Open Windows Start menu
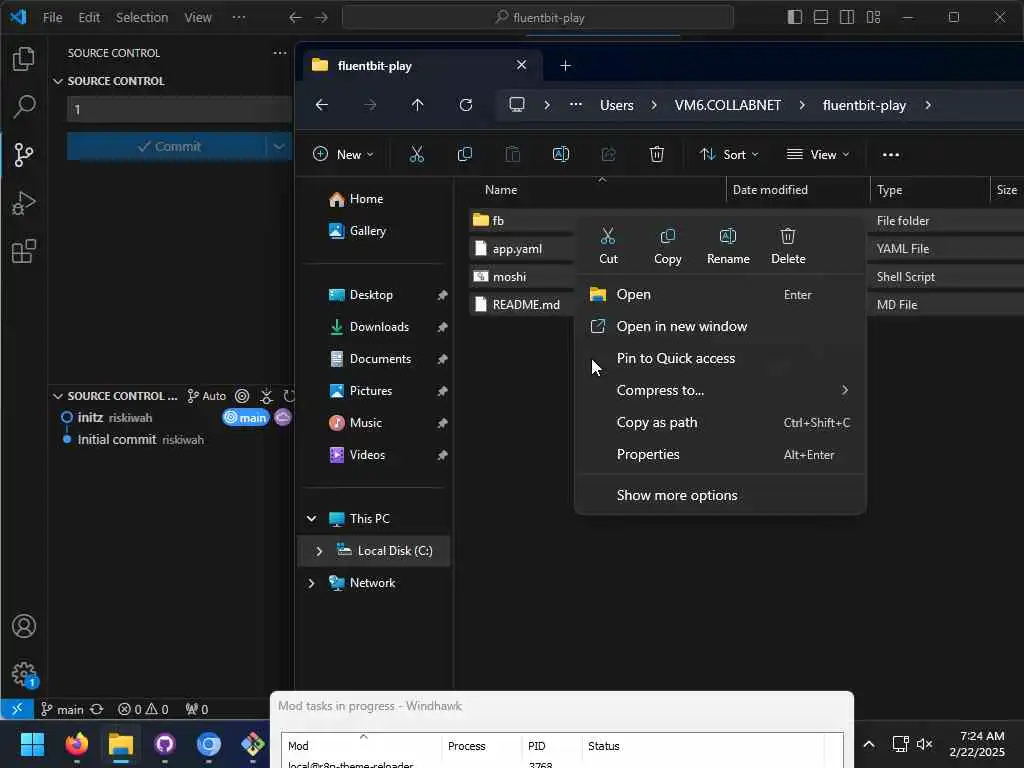The image size is (1024, 768). point(32,744)
